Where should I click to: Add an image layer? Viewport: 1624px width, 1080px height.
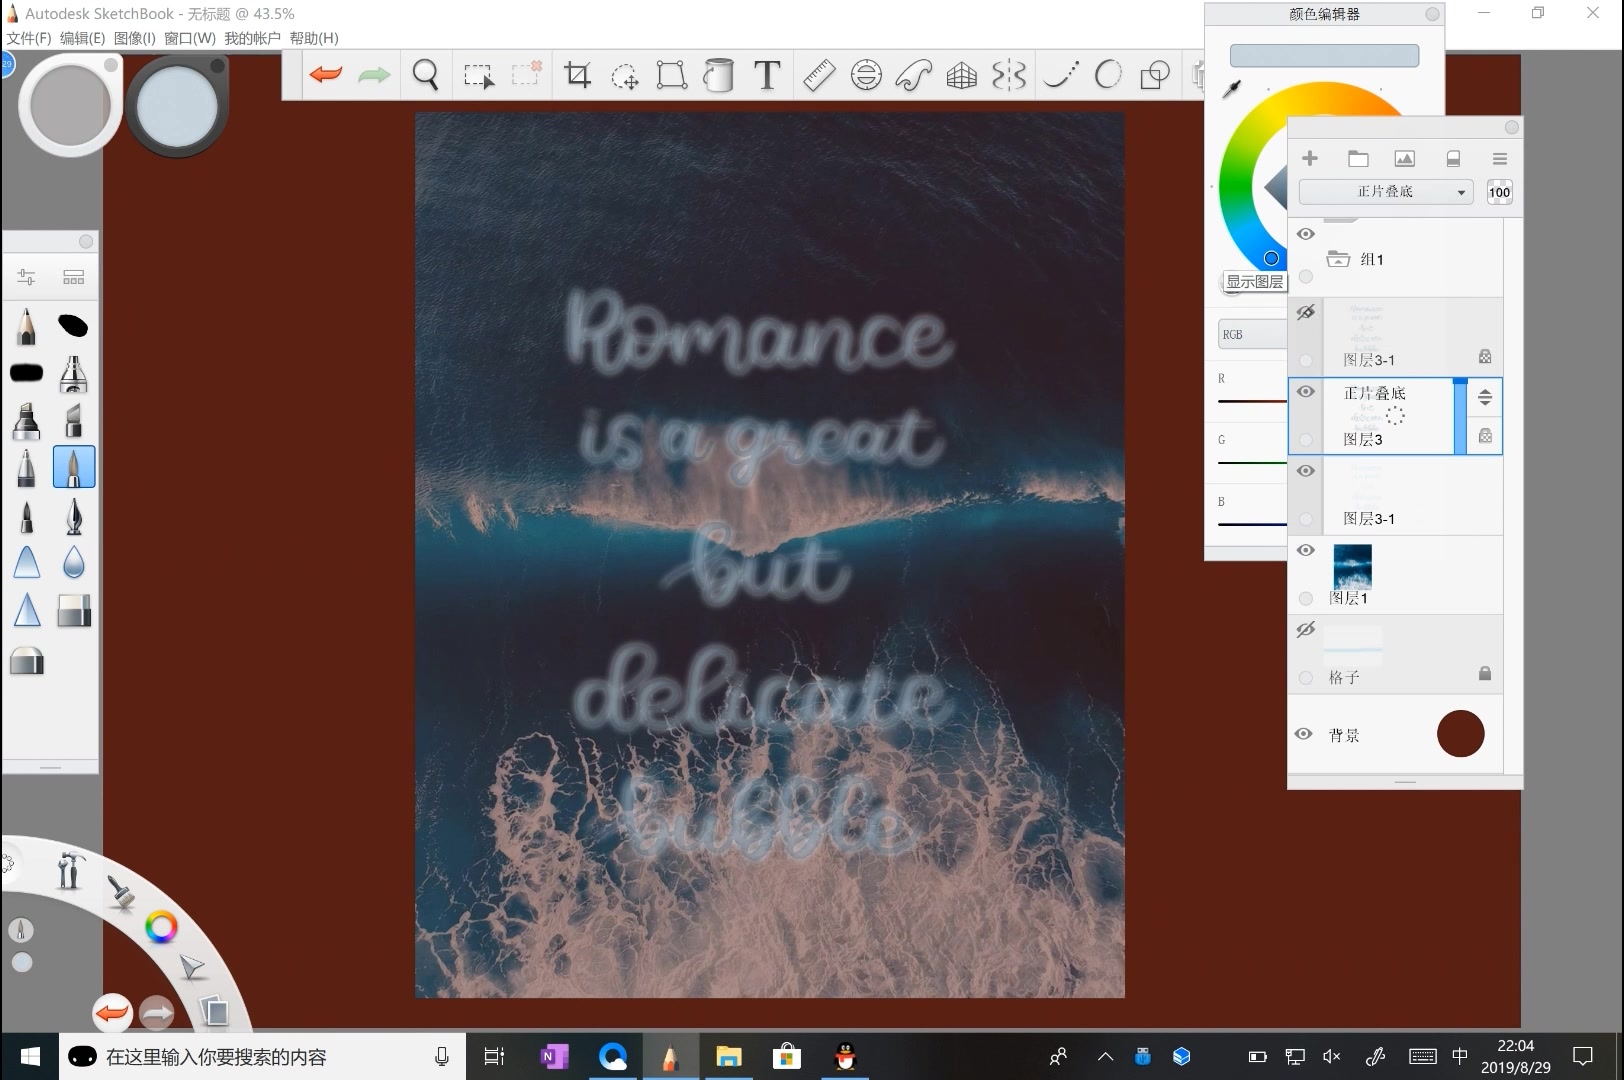point(1405,158)
